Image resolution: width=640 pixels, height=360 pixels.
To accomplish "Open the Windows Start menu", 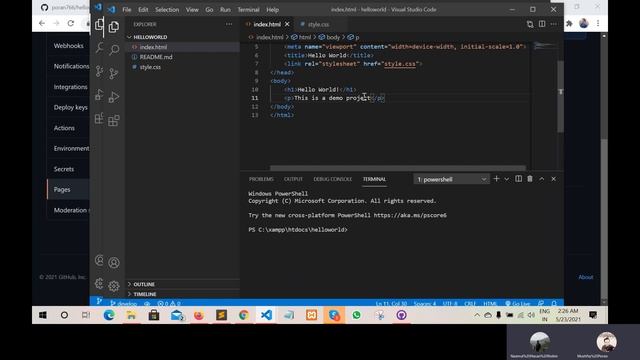I will point(42,315).
